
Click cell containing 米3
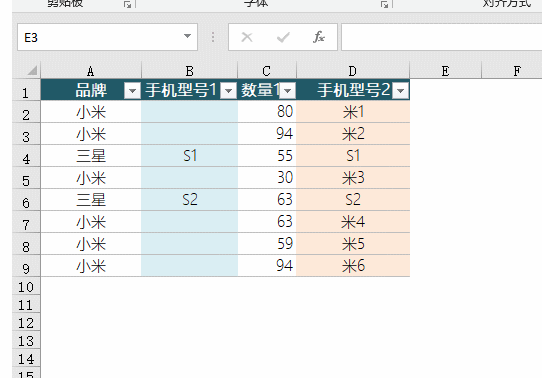click(x=353, y=178)
